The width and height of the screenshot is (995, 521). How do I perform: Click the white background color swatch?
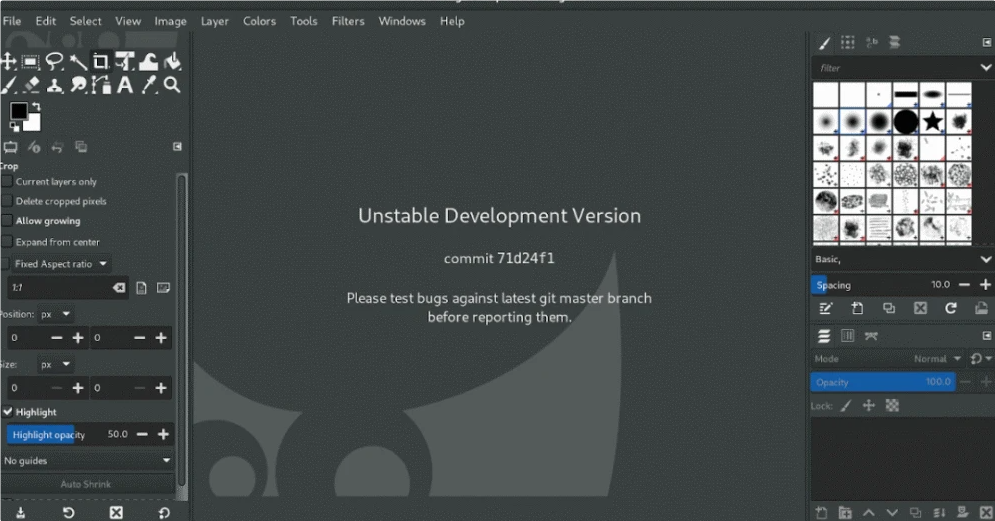point(33,123)
